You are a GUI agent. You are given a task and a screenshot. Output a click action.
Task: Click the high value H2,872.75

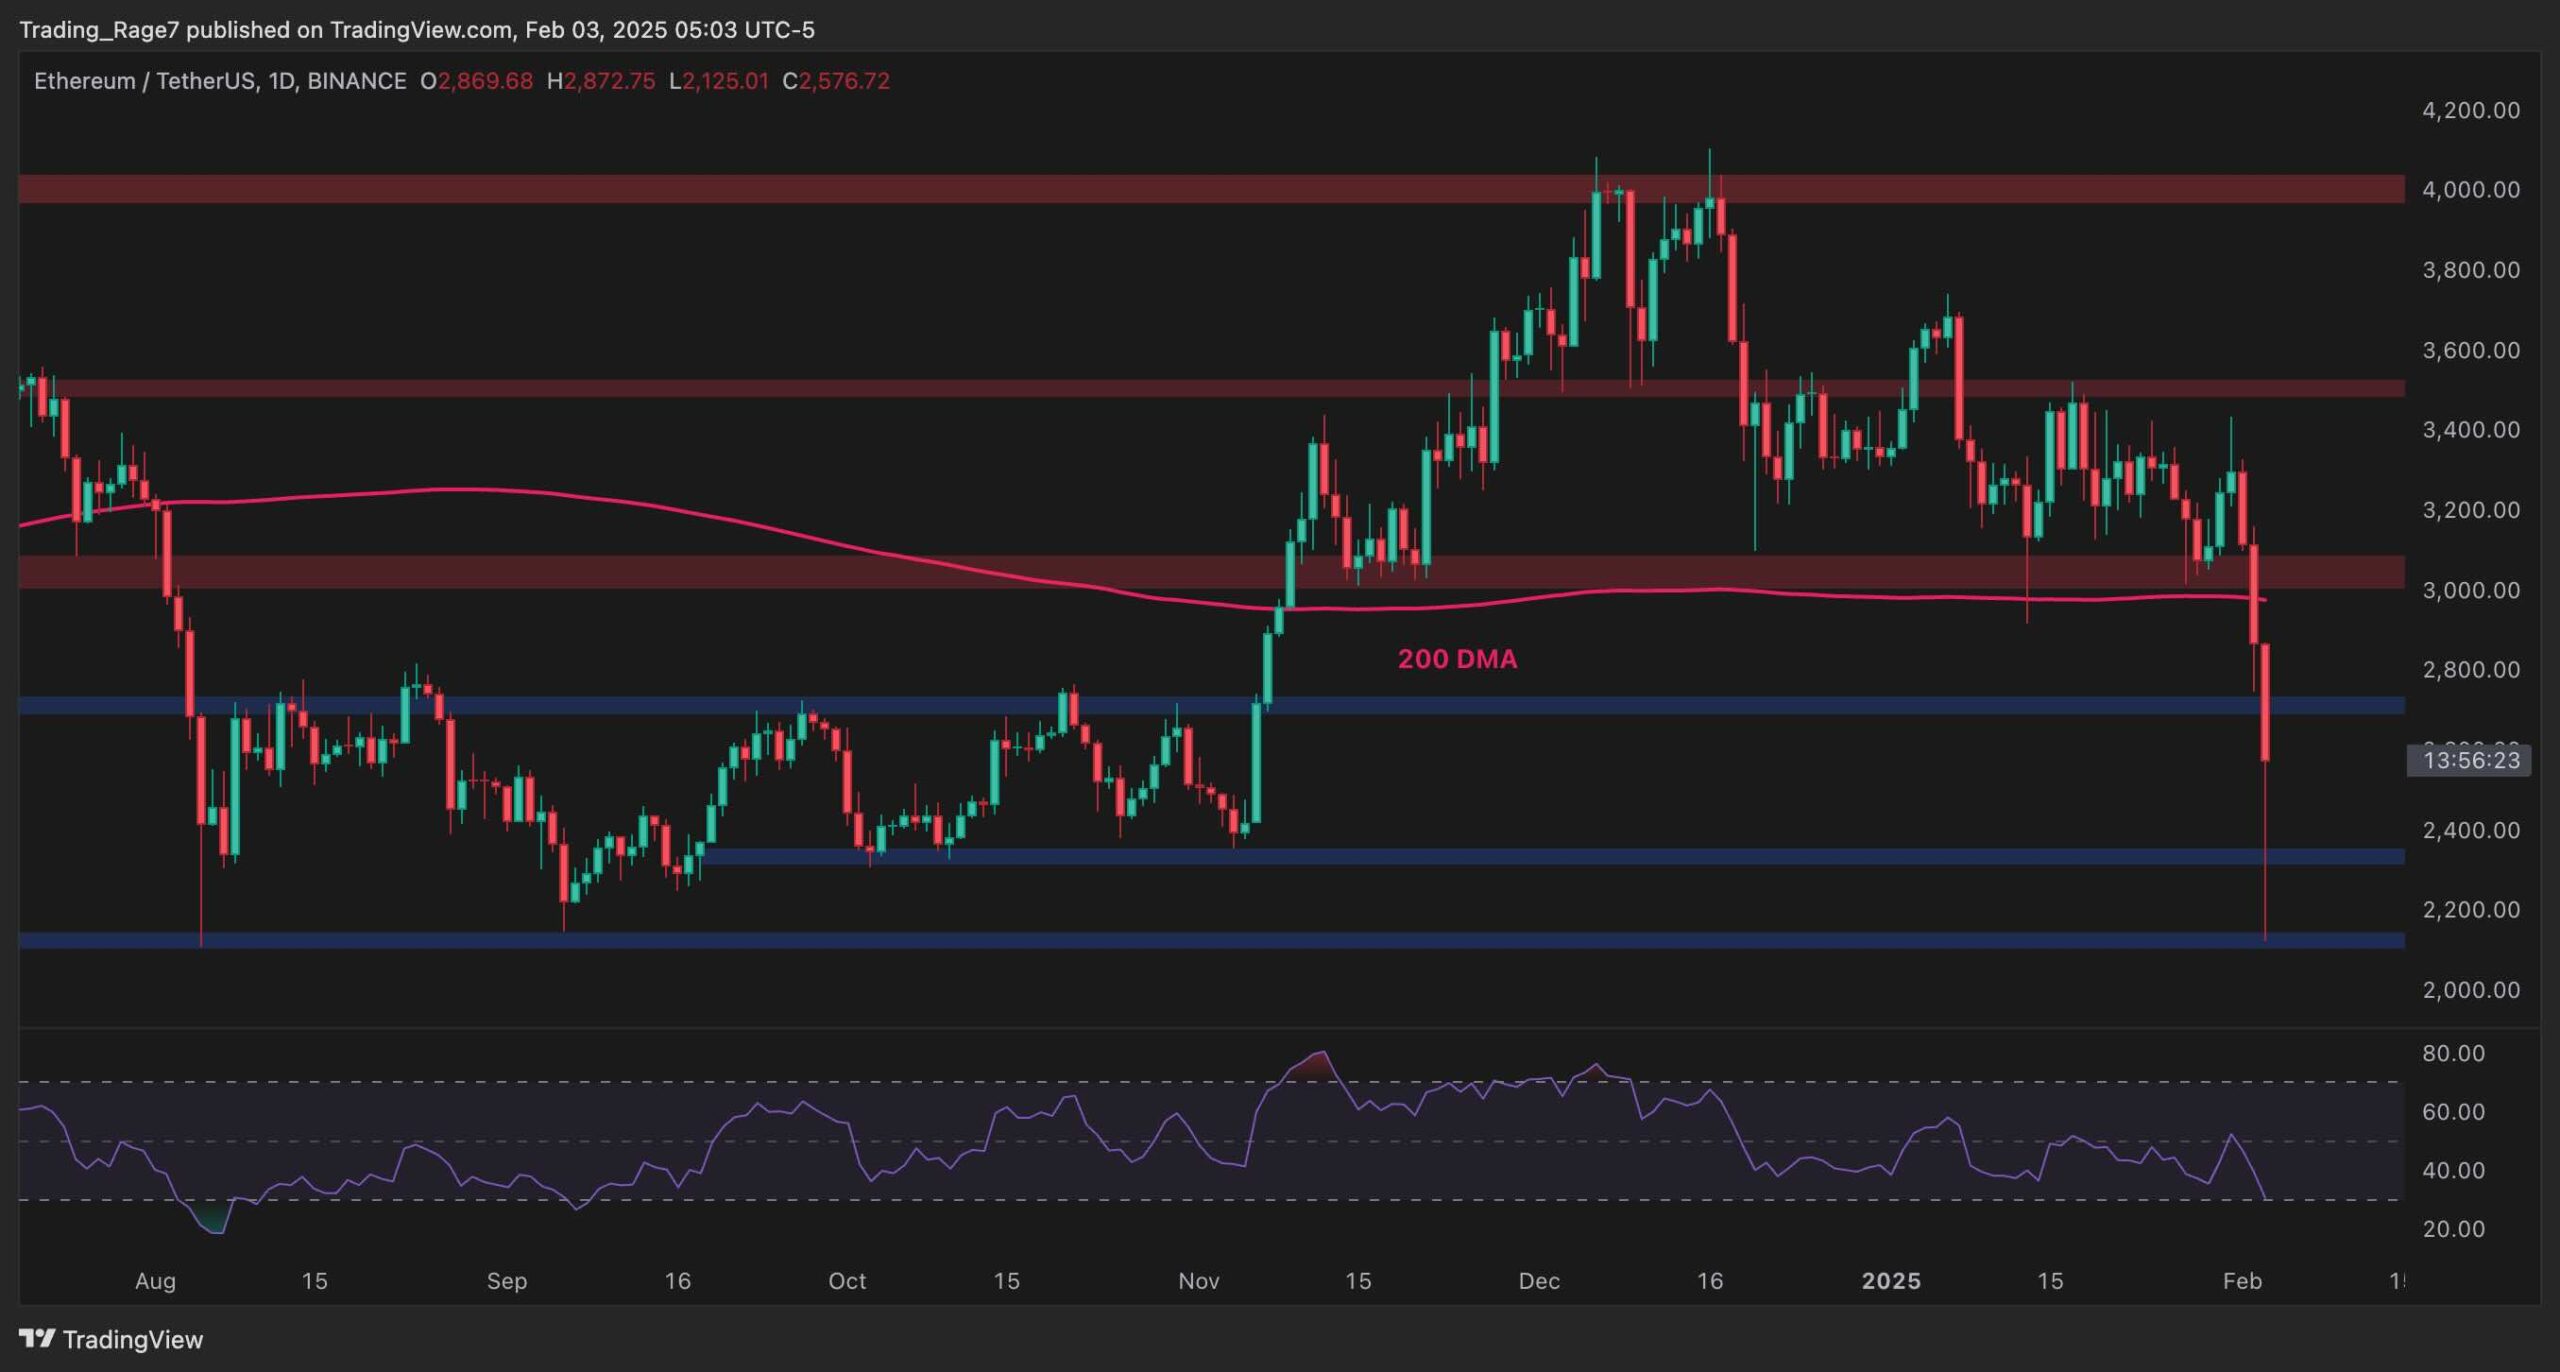601,81
